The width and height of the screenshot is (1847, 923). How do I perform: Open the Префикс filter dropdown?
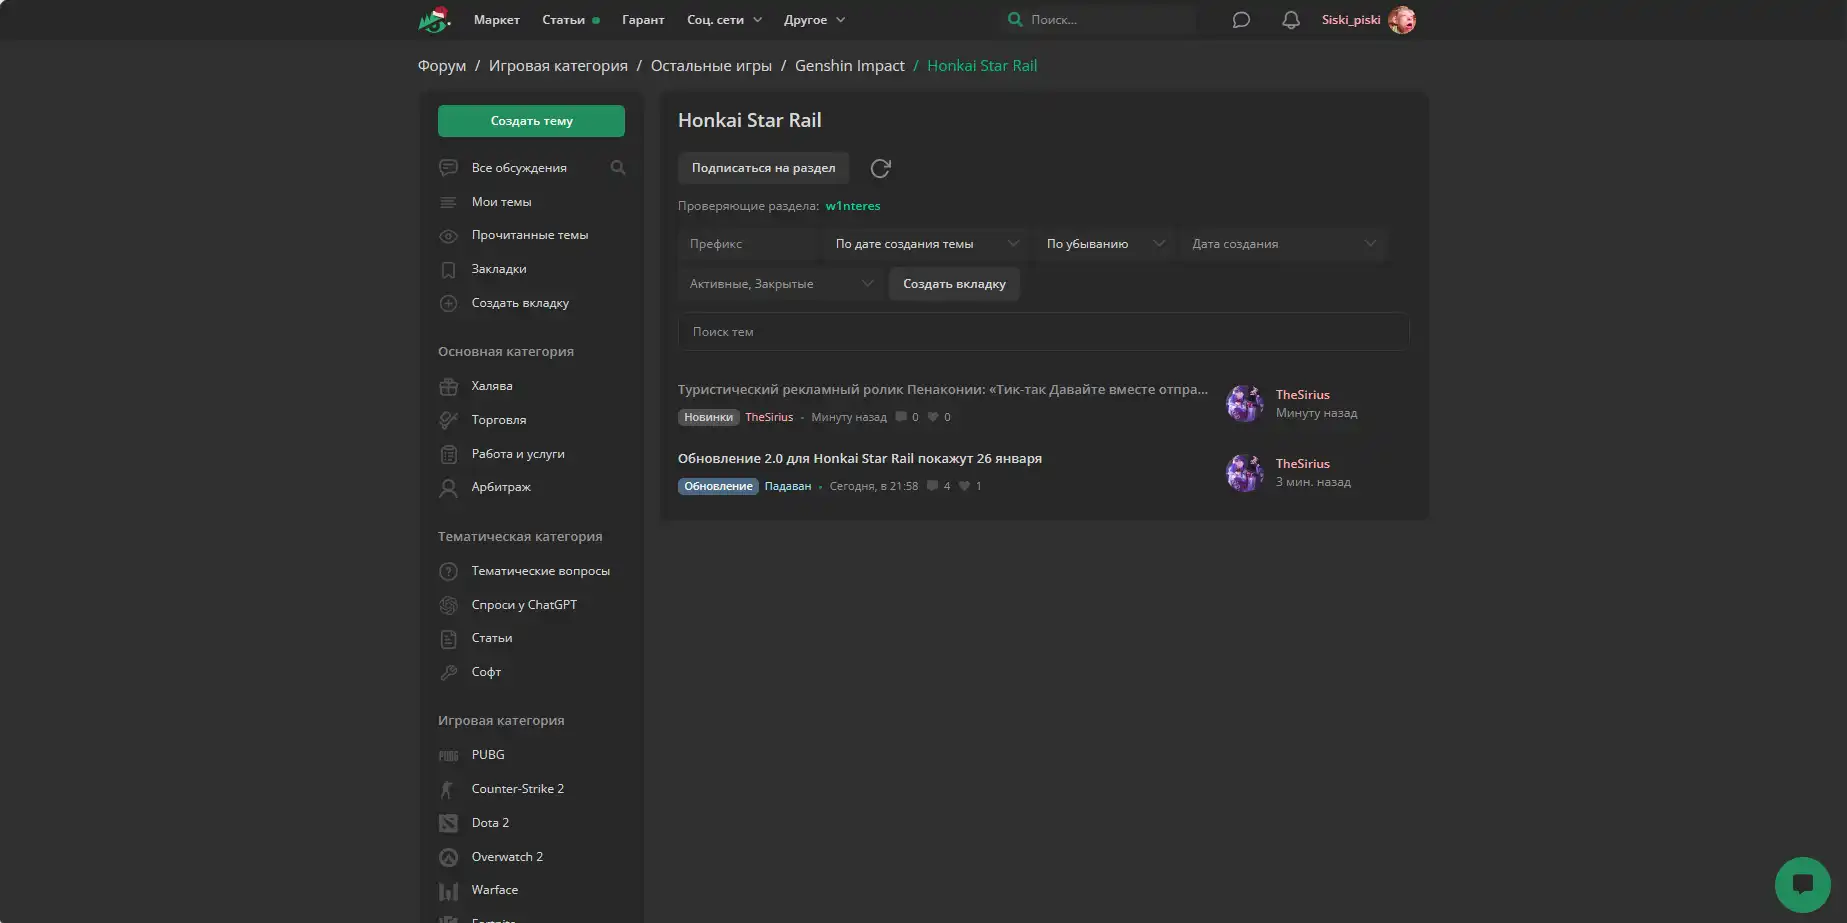pos(749,244)
